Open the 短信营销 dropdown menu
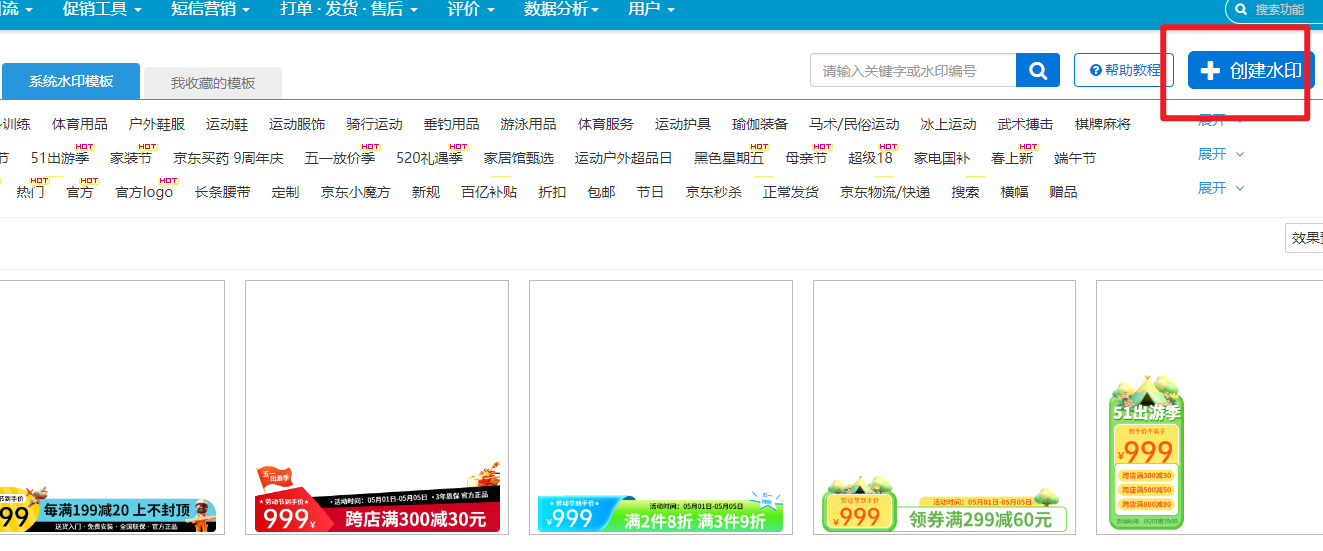Screen dimensions: 1323x551 click(210, 9)
